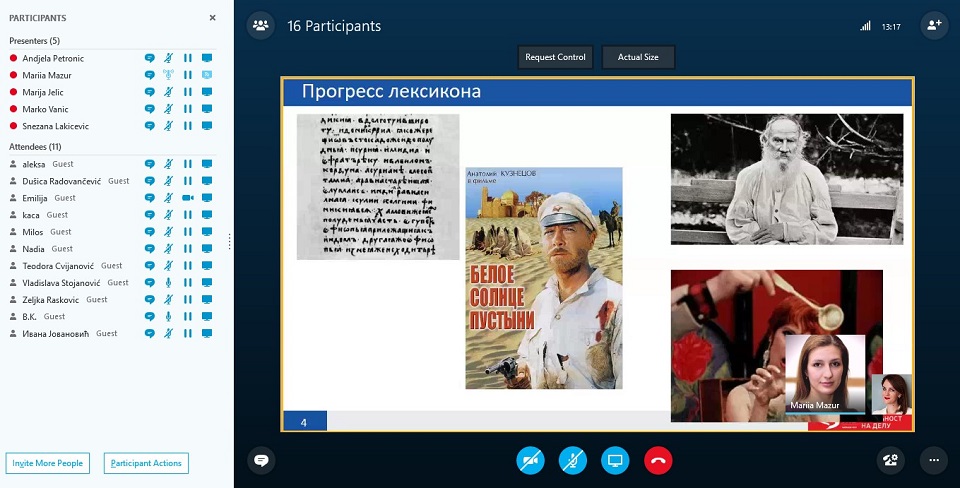Select presenter Marija Jelic

[x=43, y=92]
